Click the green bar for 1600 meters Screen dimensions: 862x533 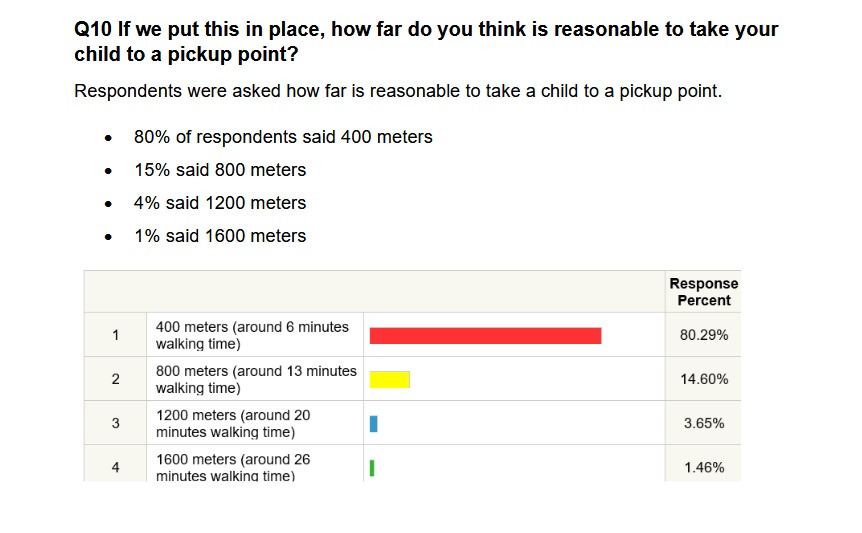click(x=372, y=467)
